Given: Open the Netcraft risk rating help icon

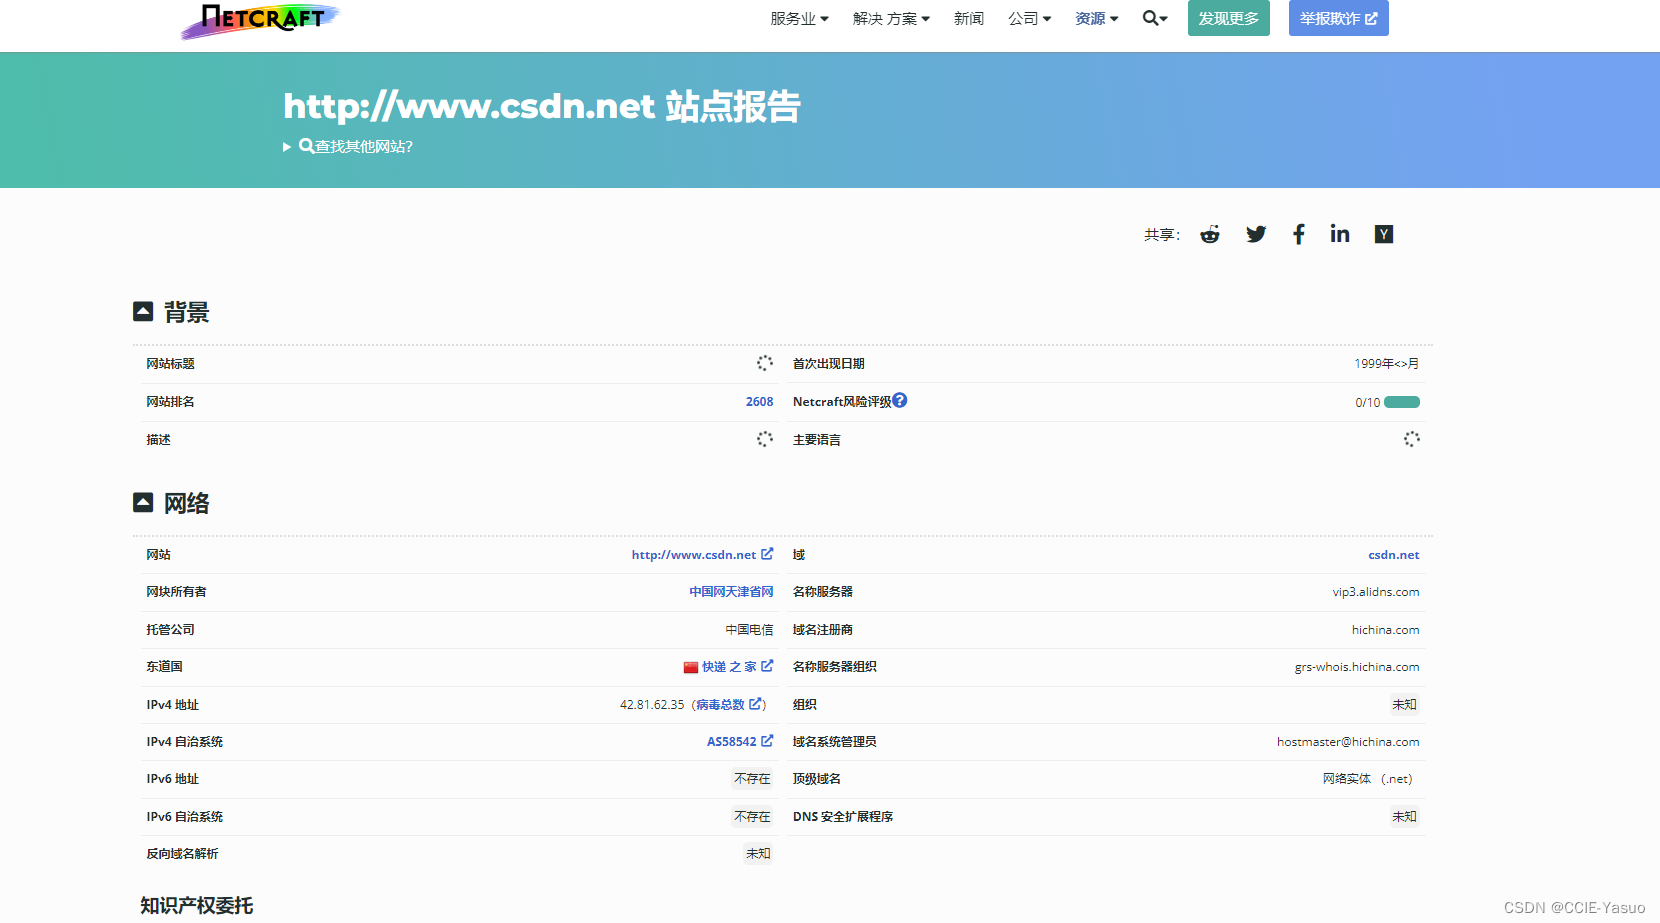Looking at the screenshot, I should (x=900, y=400).
